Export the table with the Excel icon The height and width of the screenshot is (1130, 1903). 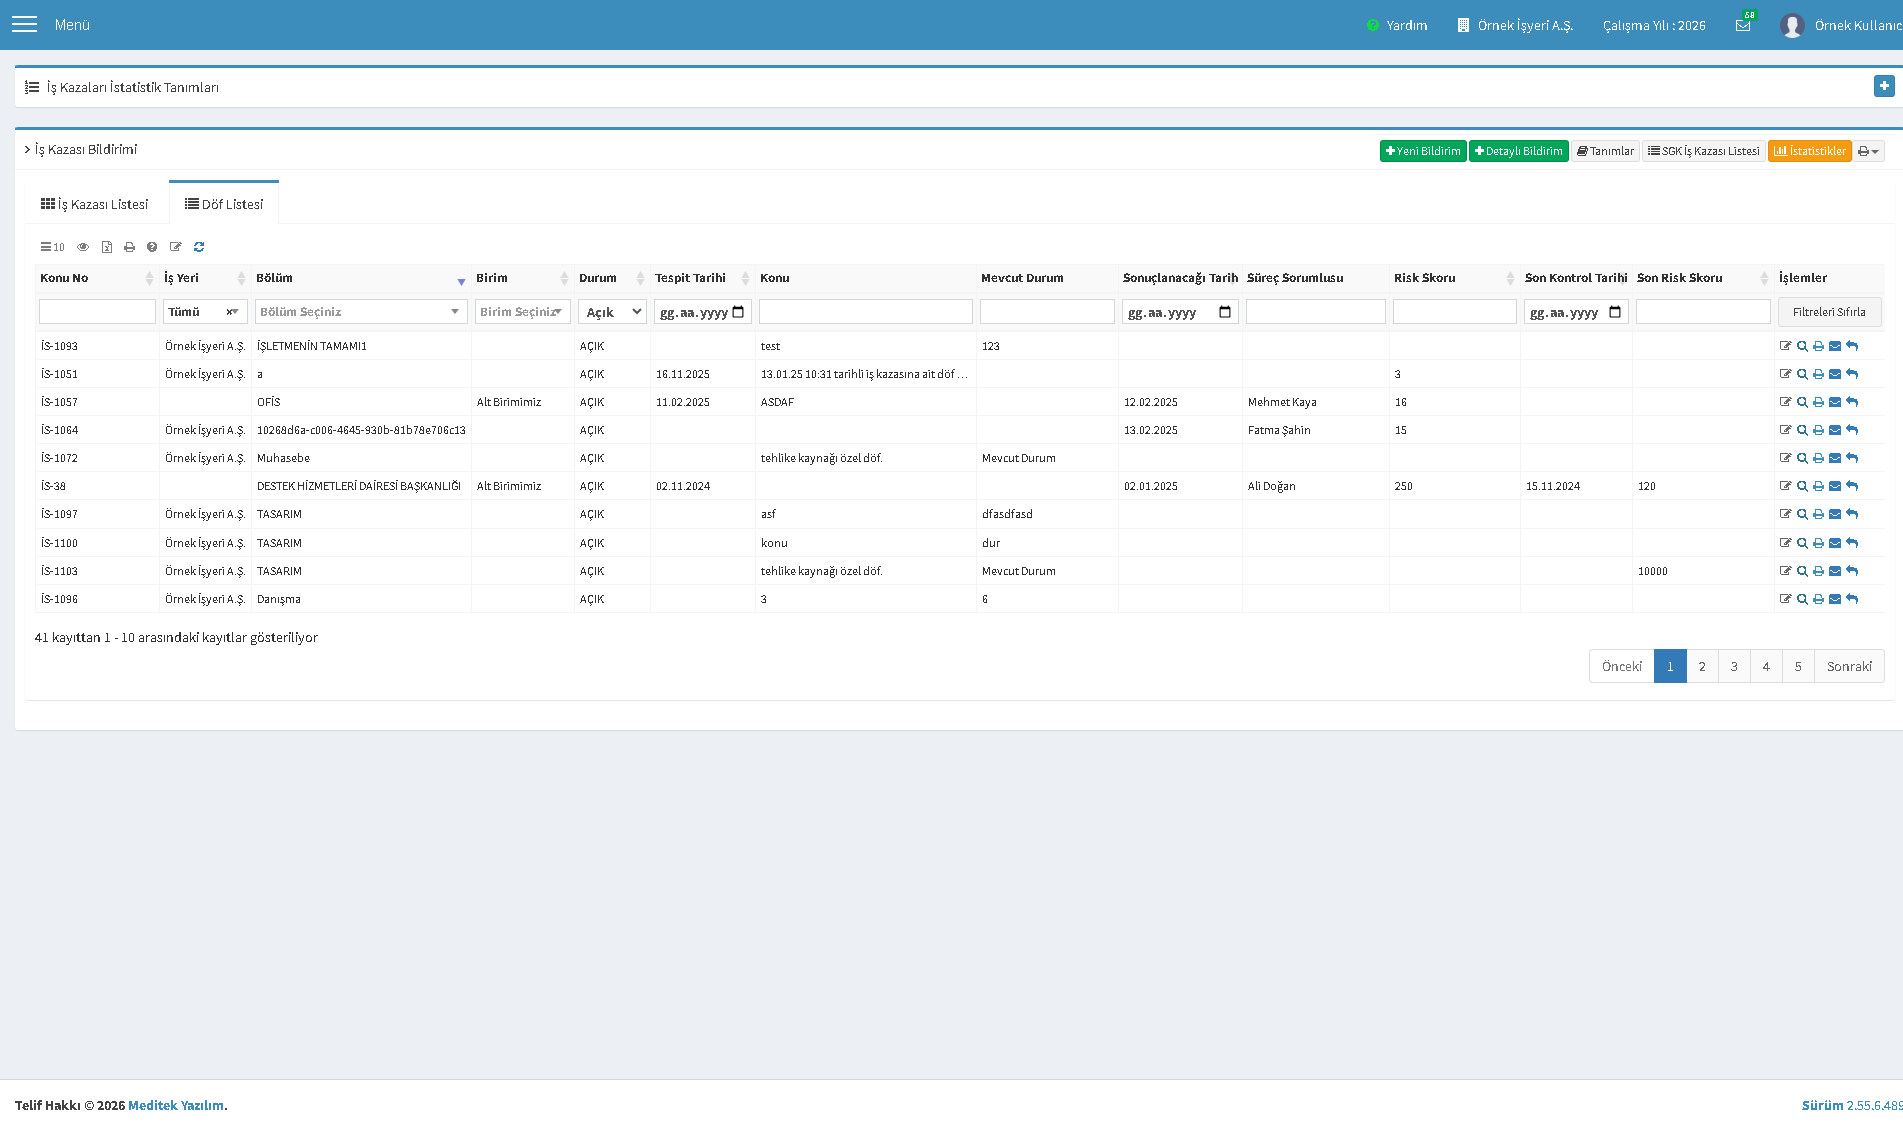pos(107,247)
